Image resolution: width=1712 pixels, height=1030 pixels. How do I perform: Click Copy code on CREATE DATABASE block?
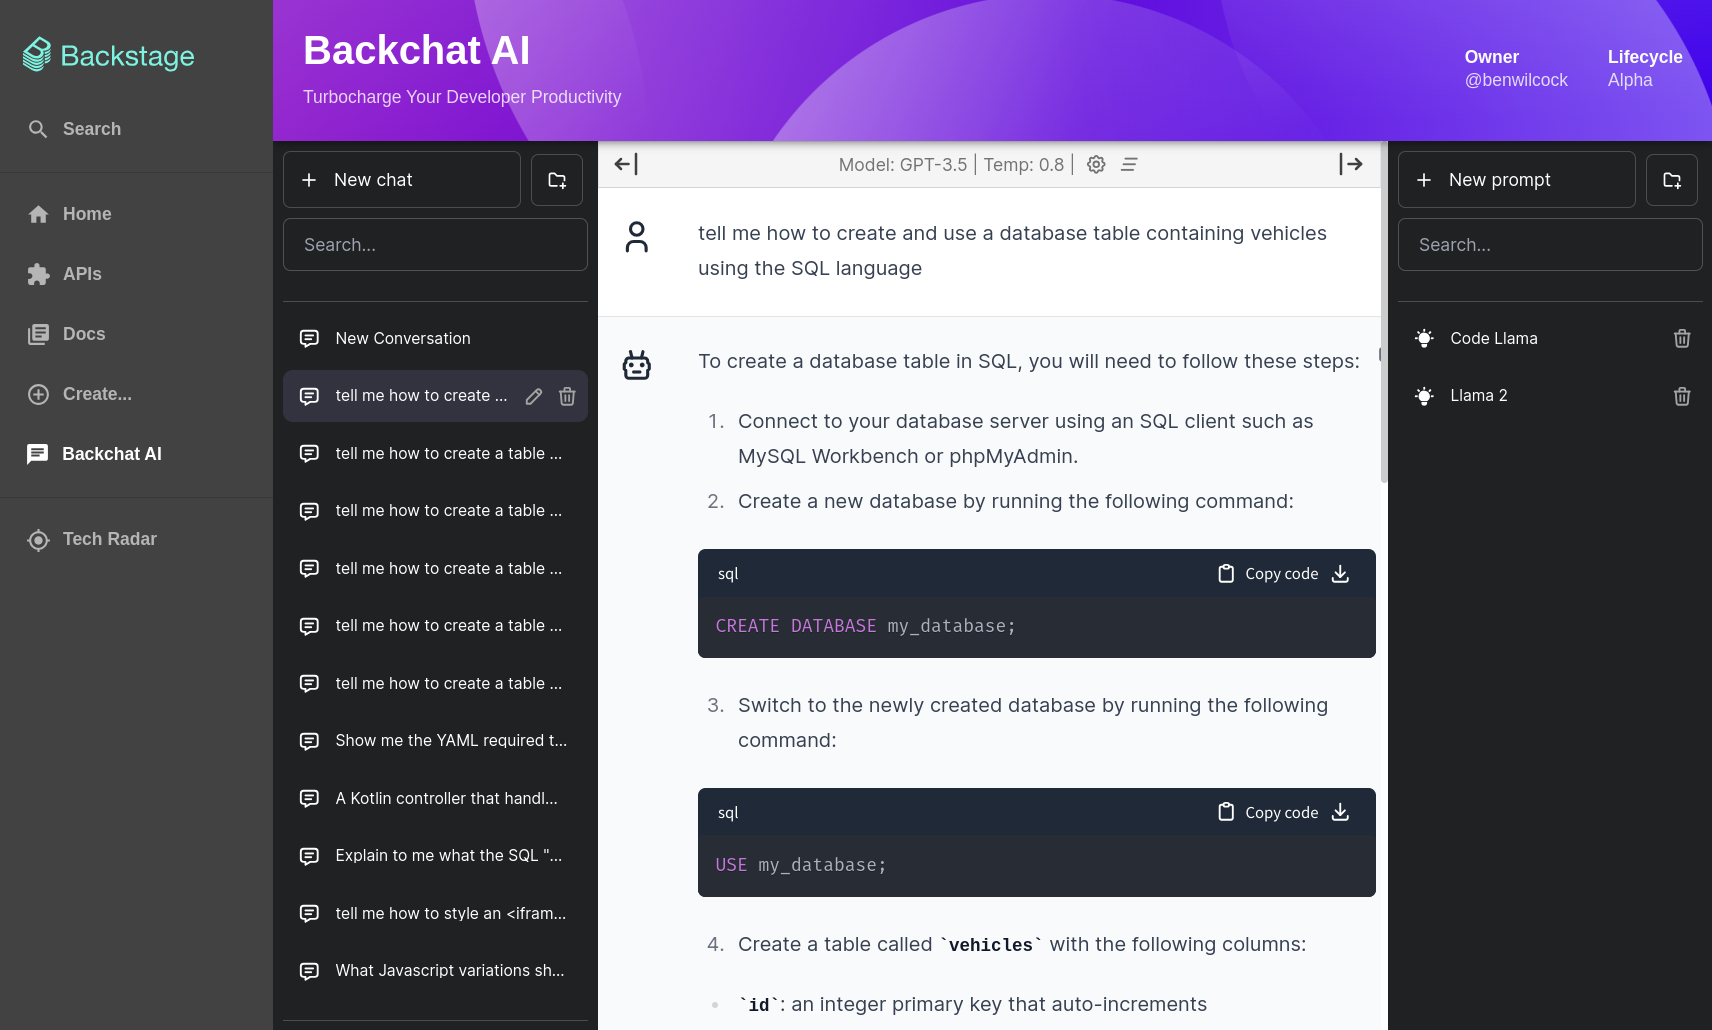[1268, 574]
